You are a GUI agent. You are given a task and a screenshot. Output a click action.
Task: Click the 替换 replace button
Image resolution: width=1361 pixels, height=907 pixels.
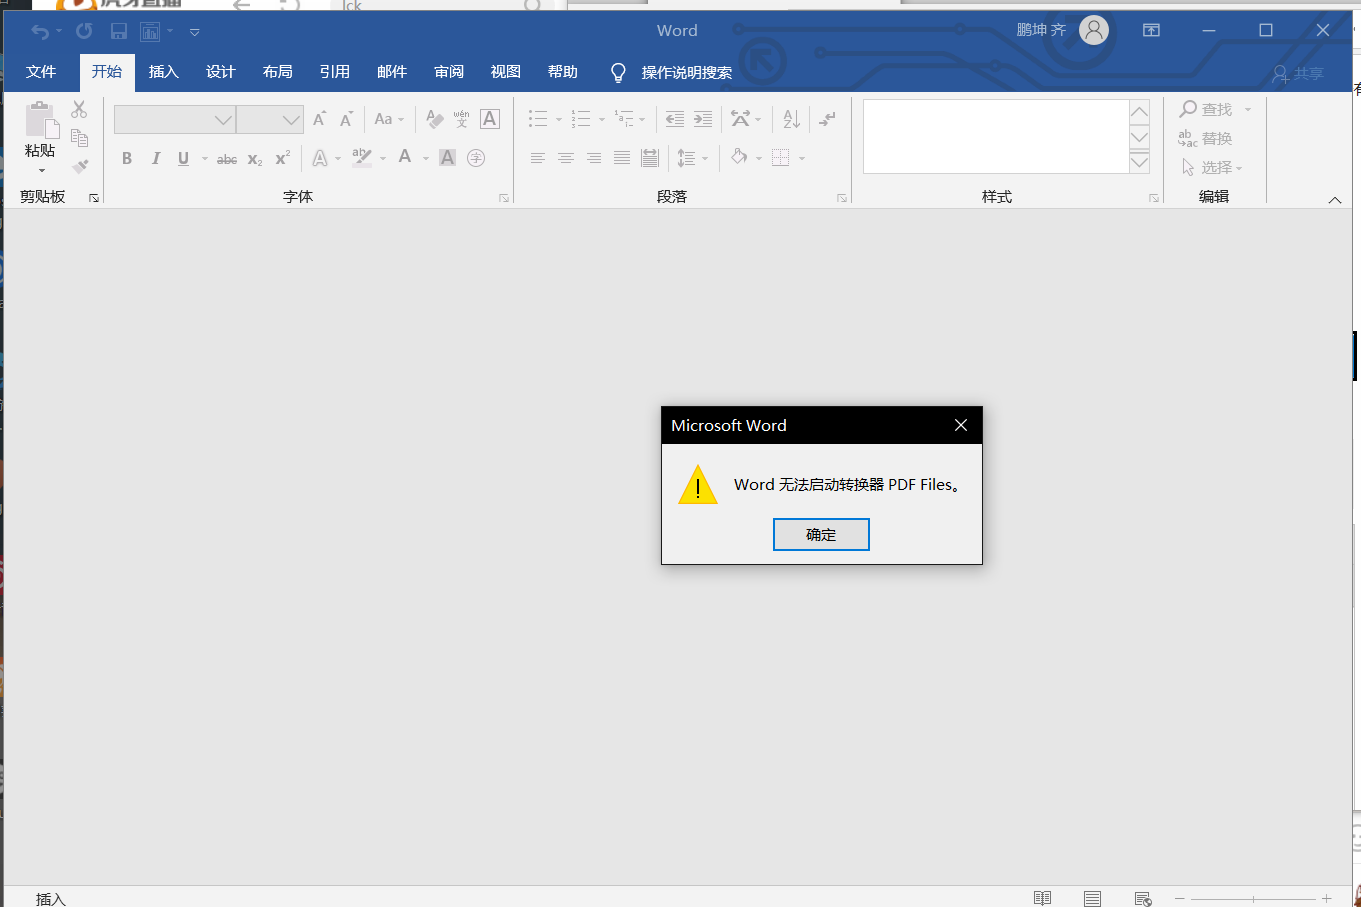[1205, 138]
